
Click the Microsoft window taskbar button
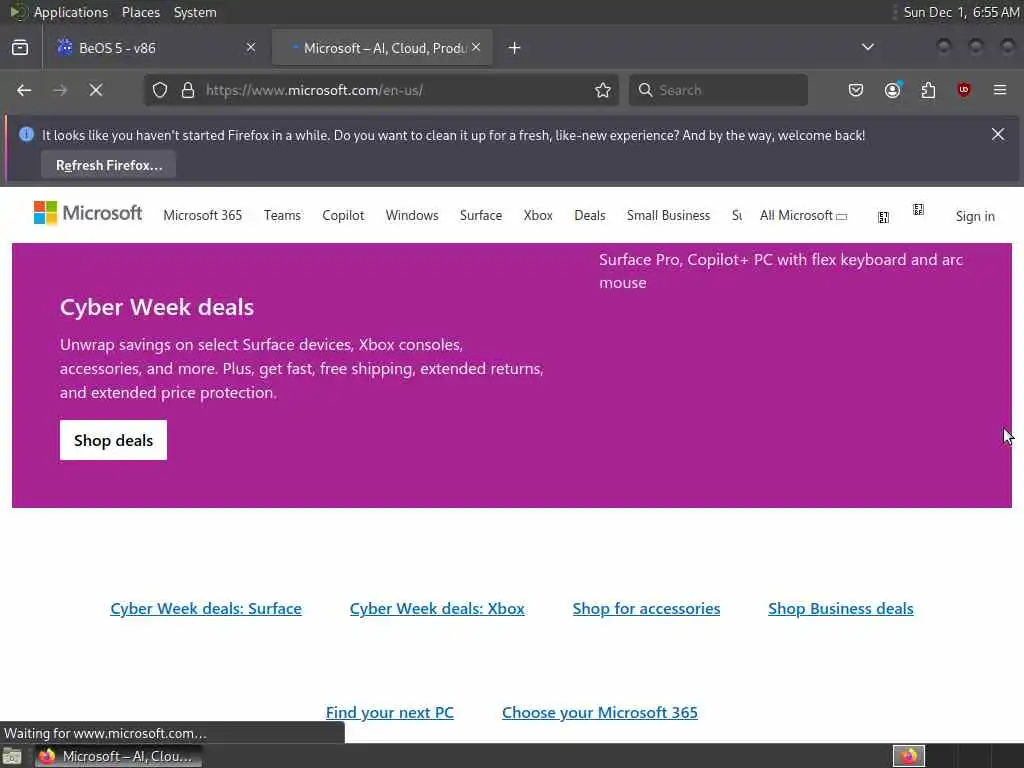tap(119, 756)
